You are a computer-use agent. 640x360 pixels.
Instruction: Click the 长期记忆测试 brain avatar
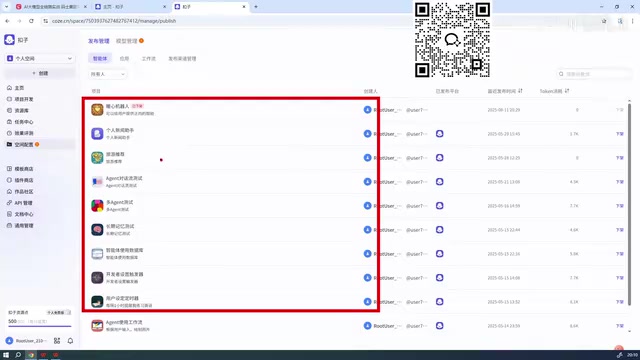point(97,230)
